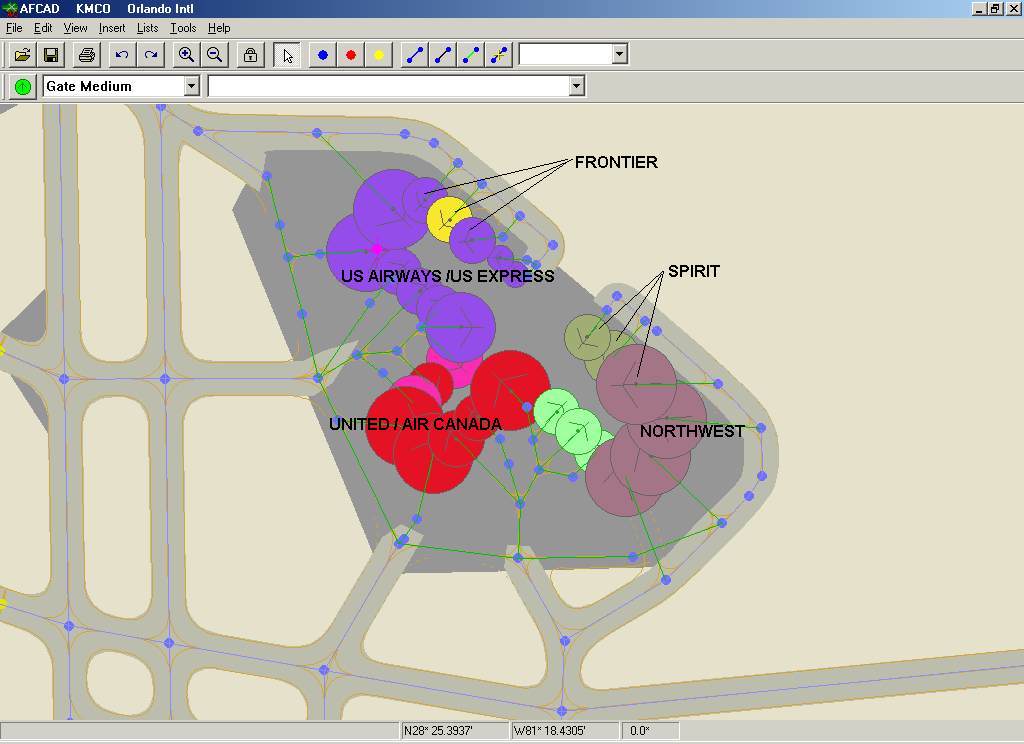The width and height of the screenshot is (1024, 744).
Task: Expand the wide empty combo box arrow
Action: (575, 86)
